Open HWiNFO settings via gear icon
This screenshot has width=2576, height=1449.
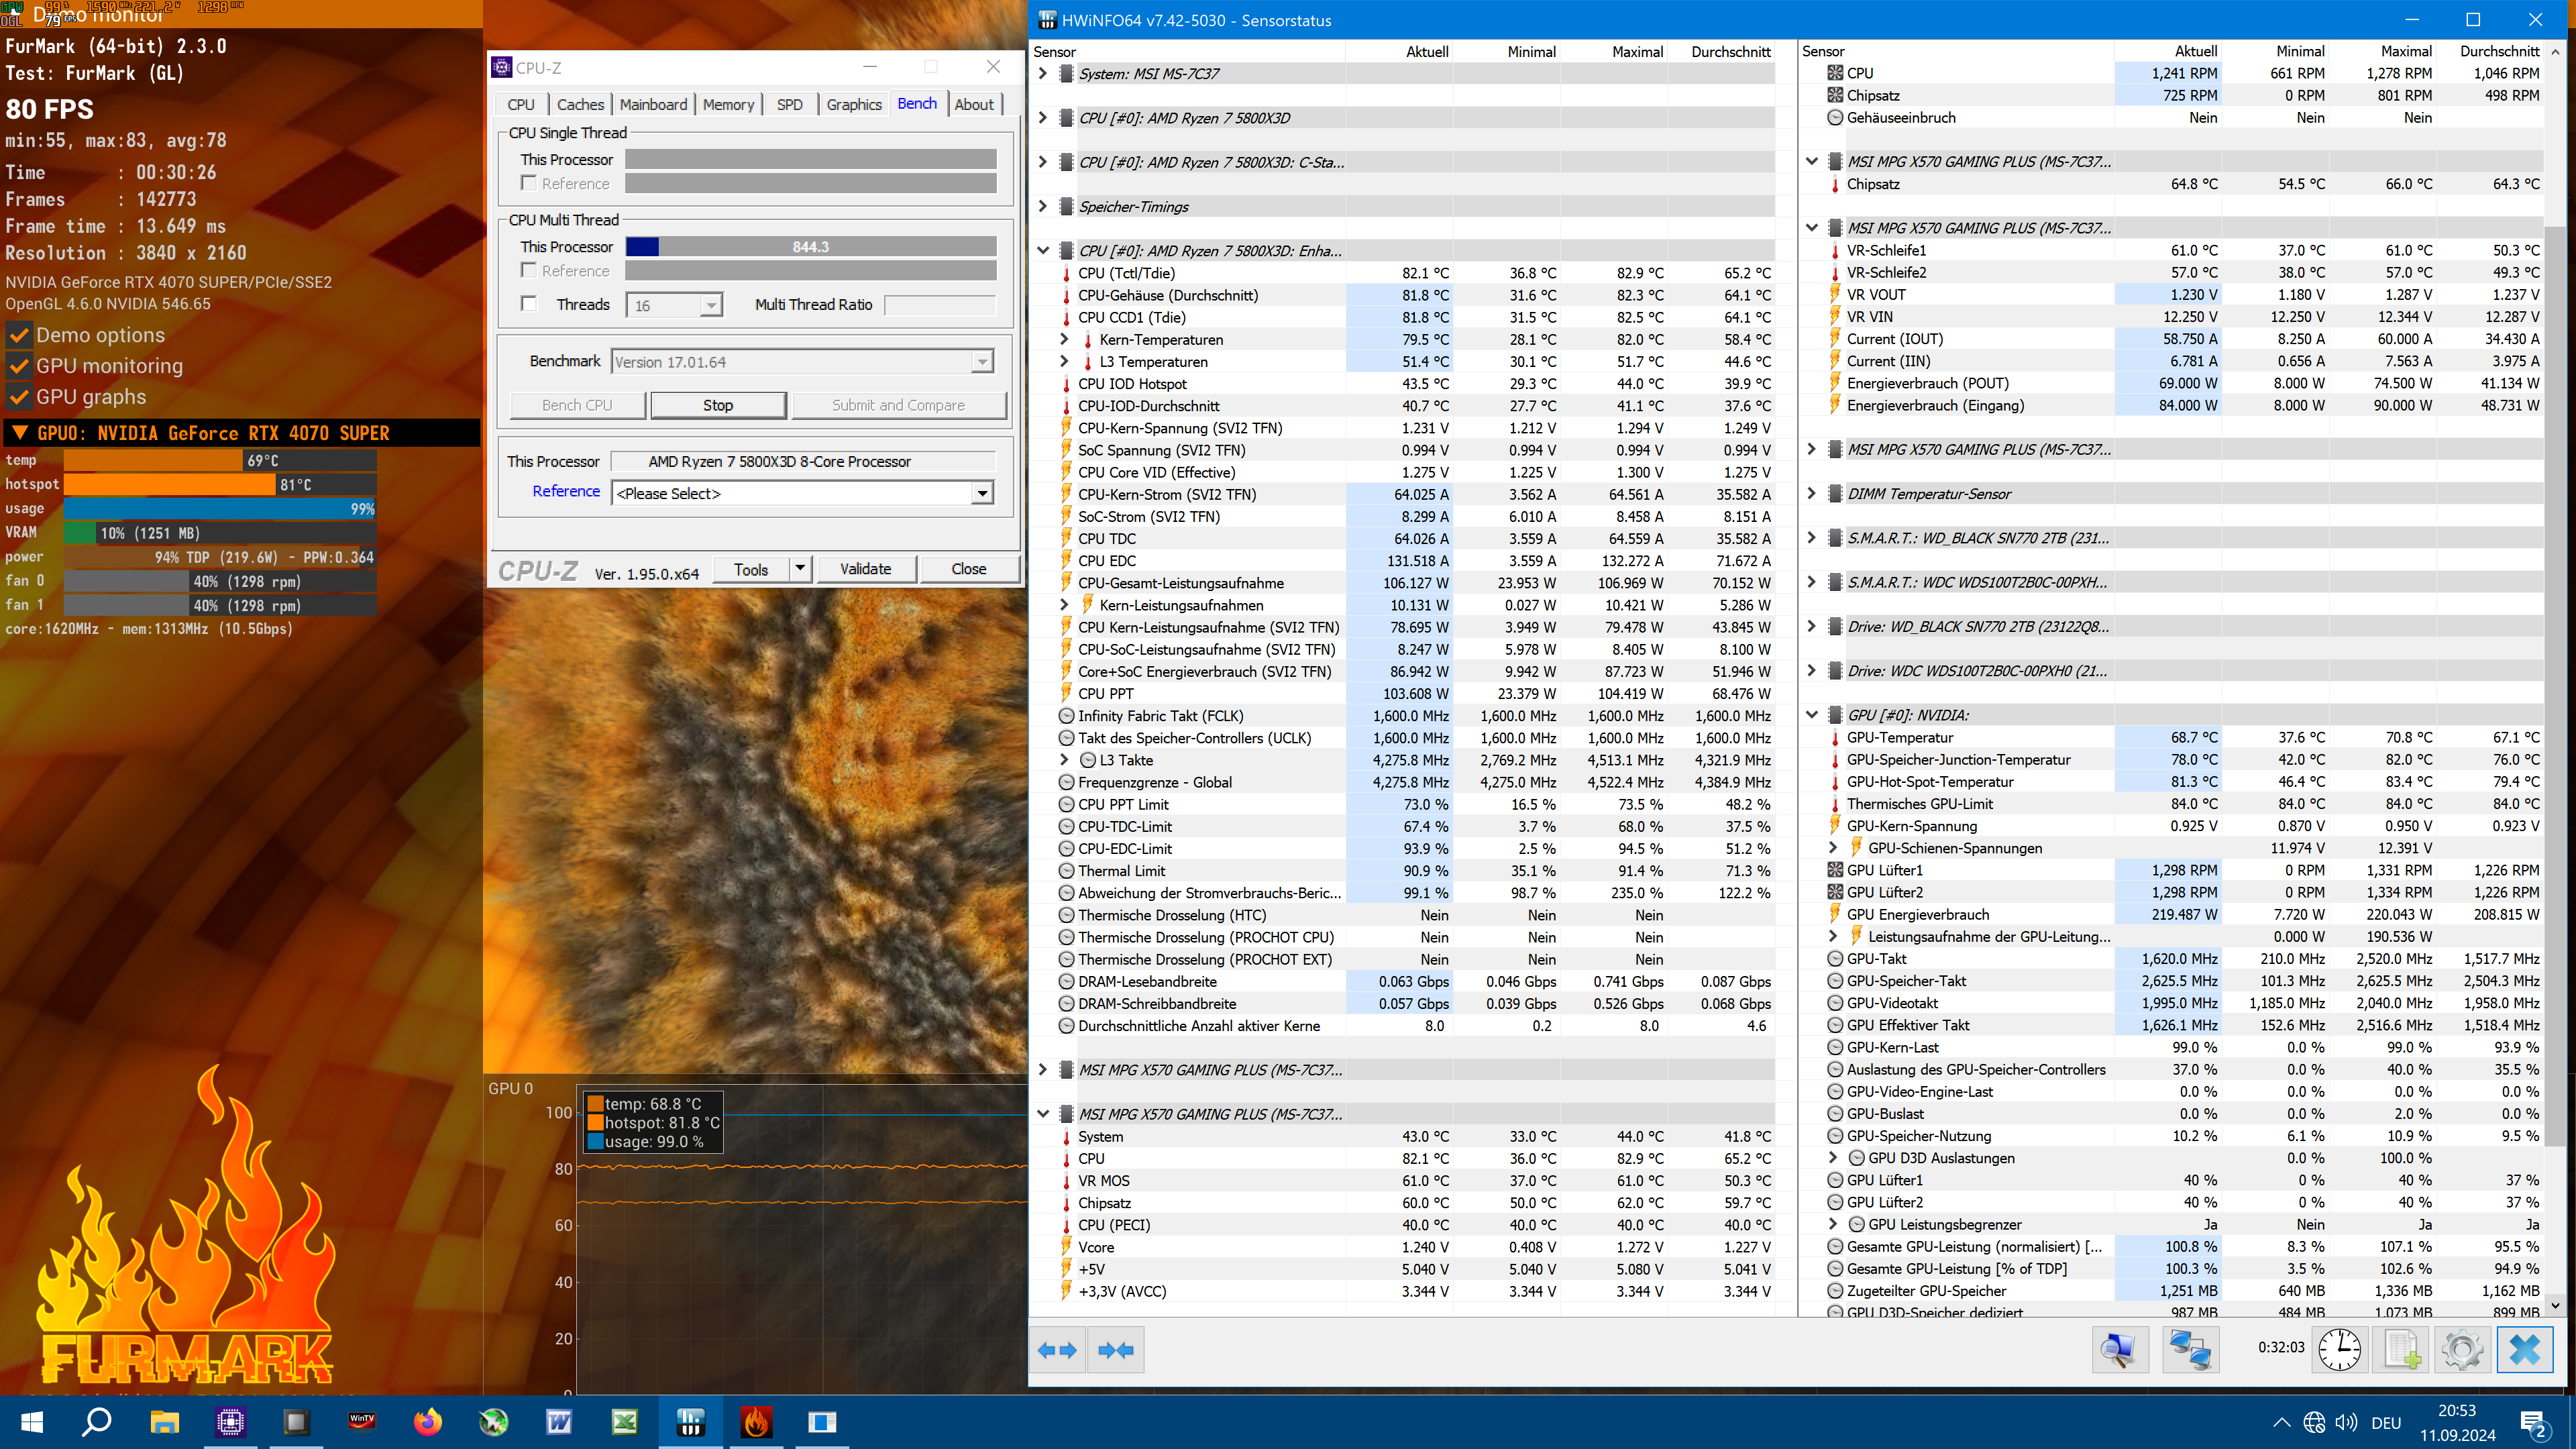2464,1349
